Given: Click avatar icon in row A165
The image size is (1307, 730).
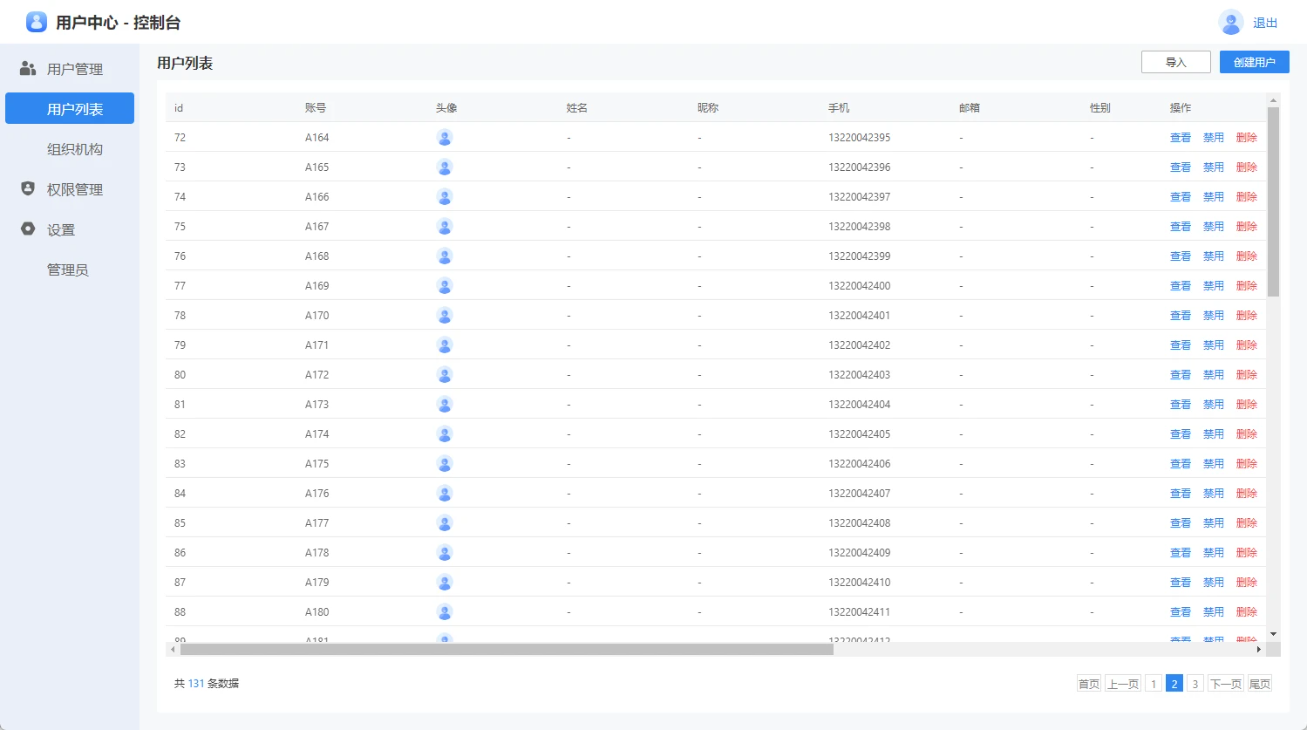Looking at the screenshot, I should click(x=445, y=167).
